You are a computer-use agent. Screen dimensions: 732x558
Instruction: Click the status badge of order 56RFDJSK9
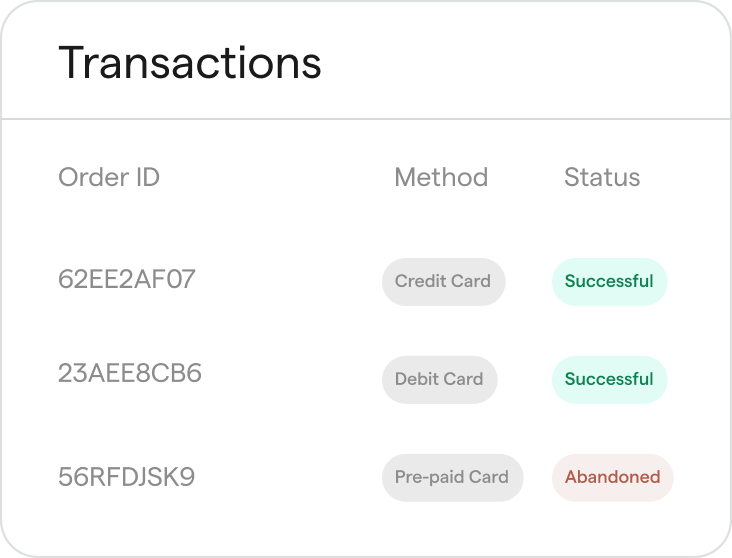tap(612, 477)
